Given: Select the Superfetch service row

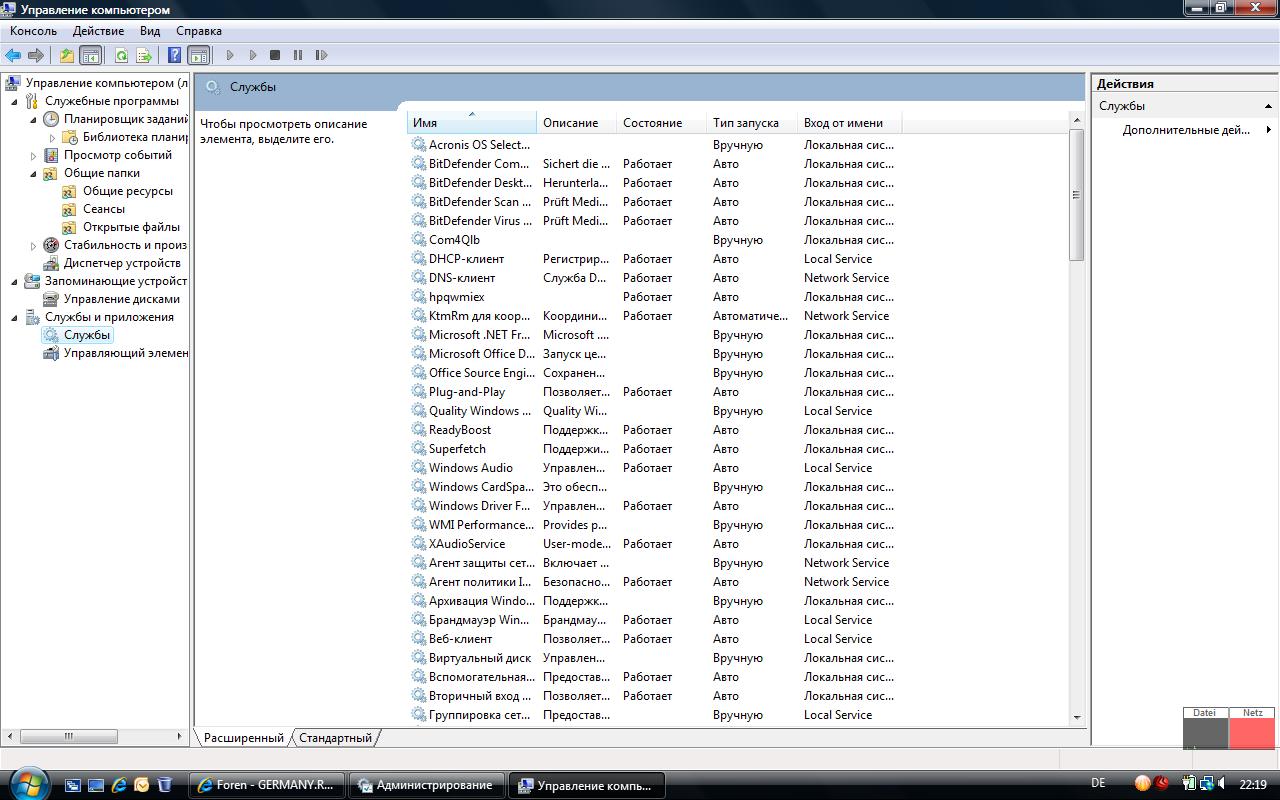Looking at the screenshot, I should click(654, 449).
